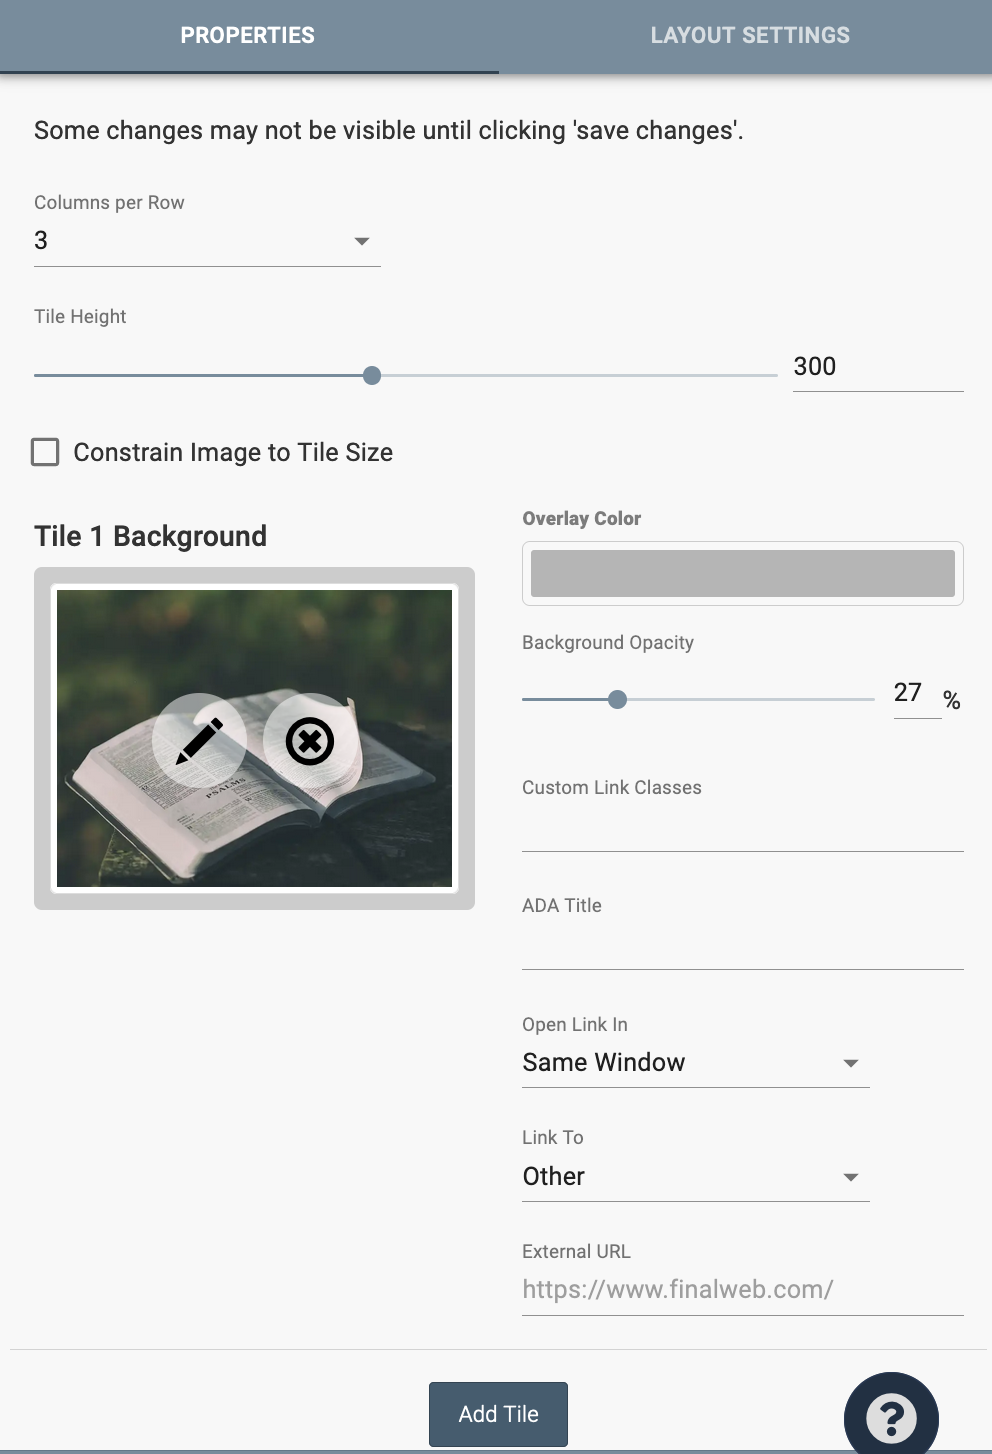Click the 'Constrain Image to Tile Size' label

[233, 453]
